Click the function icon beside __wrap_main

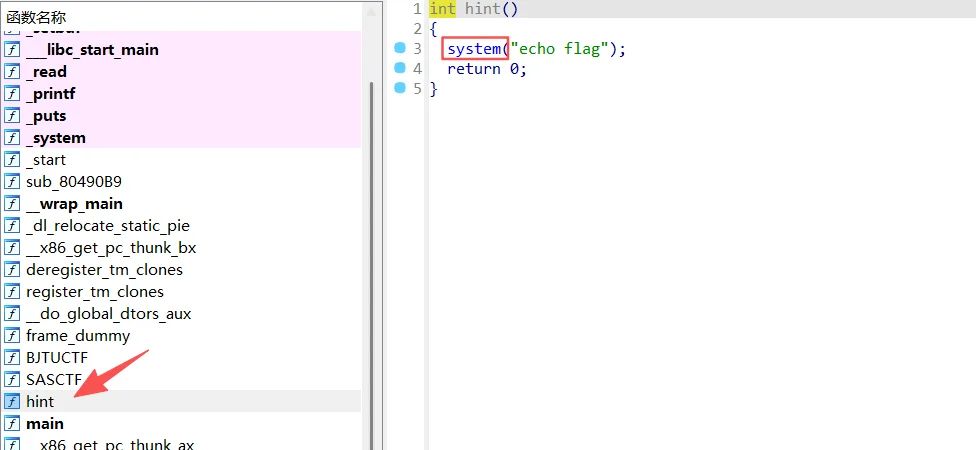point(12,204)
